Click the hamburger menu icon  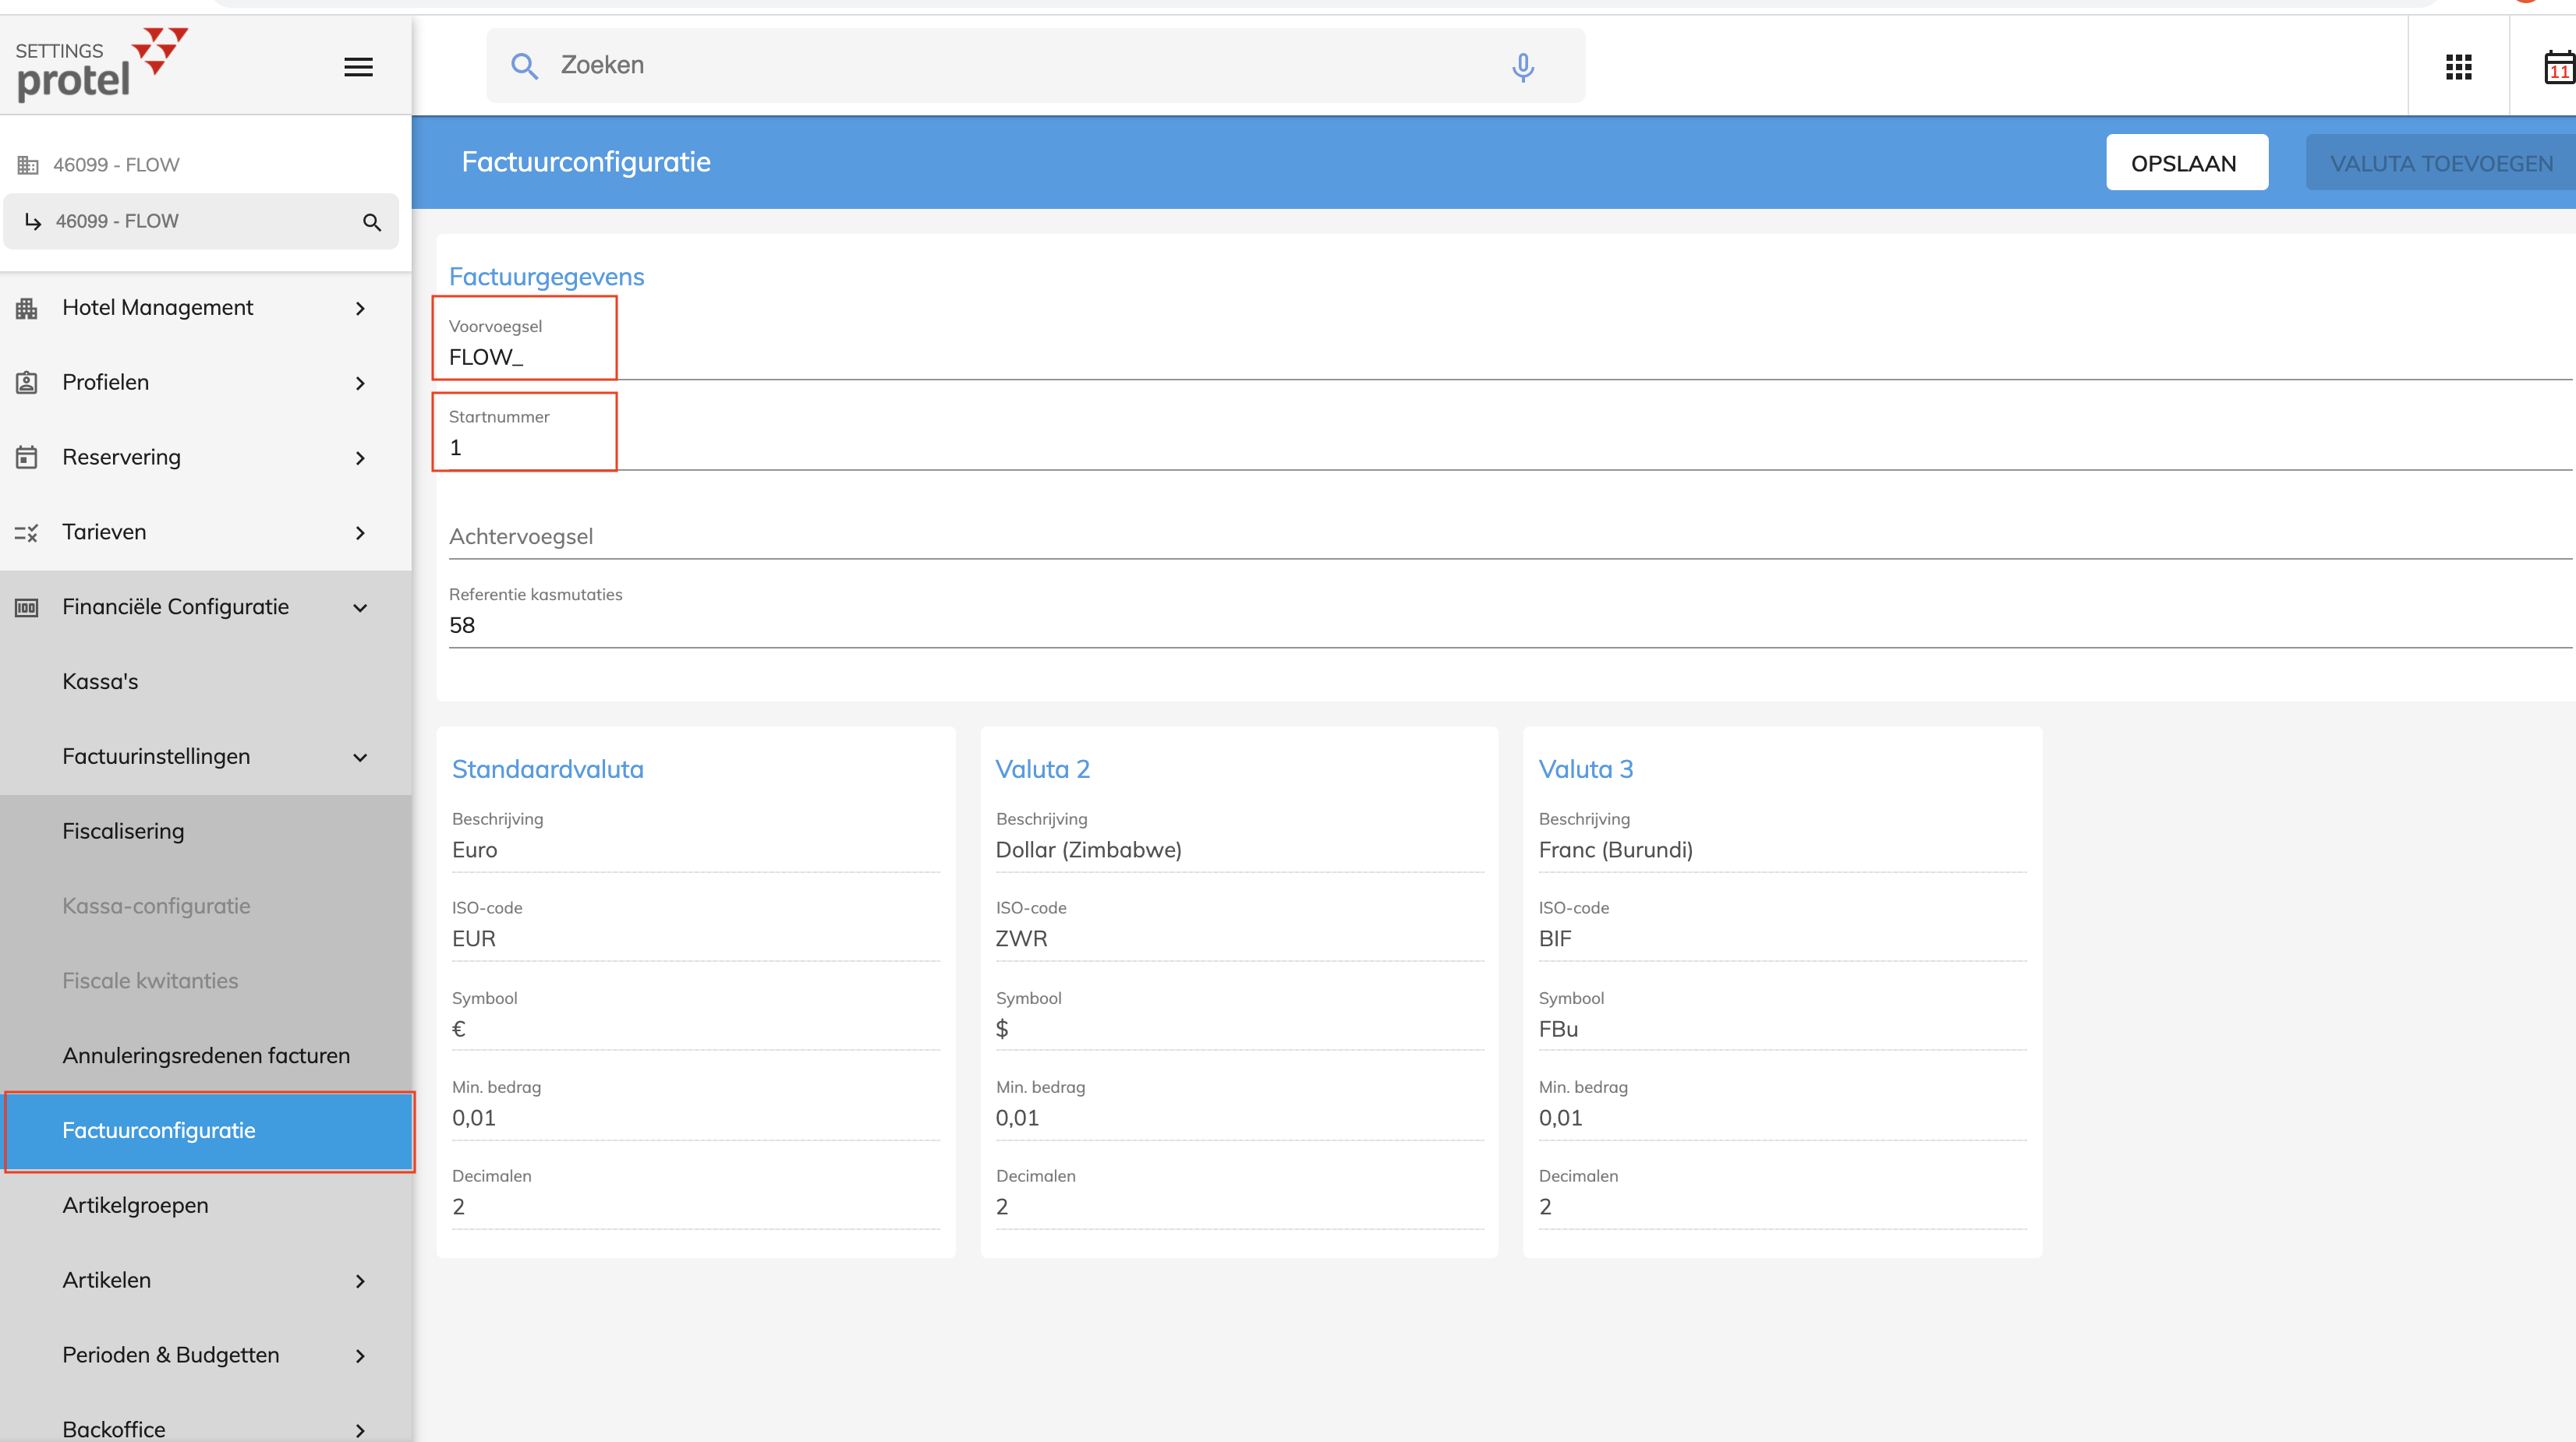[x=358, y=67]
